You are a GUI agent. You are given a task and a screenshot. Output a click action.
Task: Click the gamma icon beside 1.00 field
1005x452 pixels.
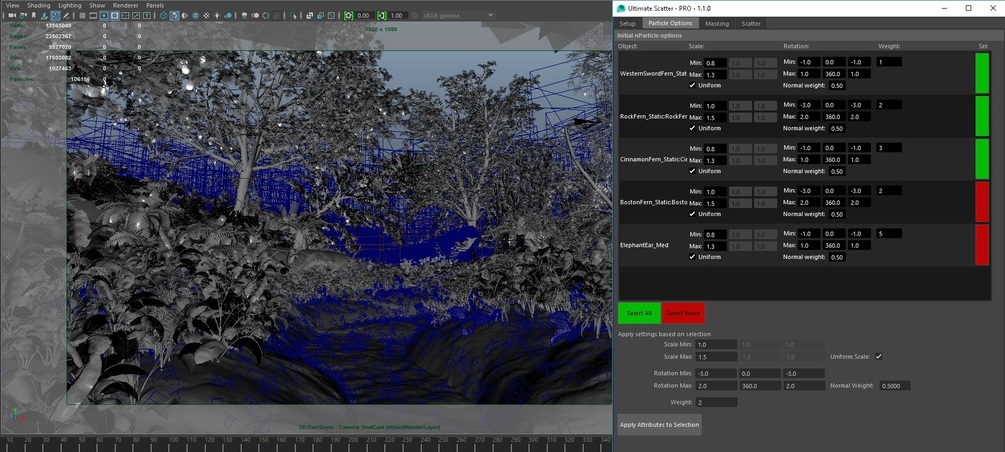[x=382, y=16]
